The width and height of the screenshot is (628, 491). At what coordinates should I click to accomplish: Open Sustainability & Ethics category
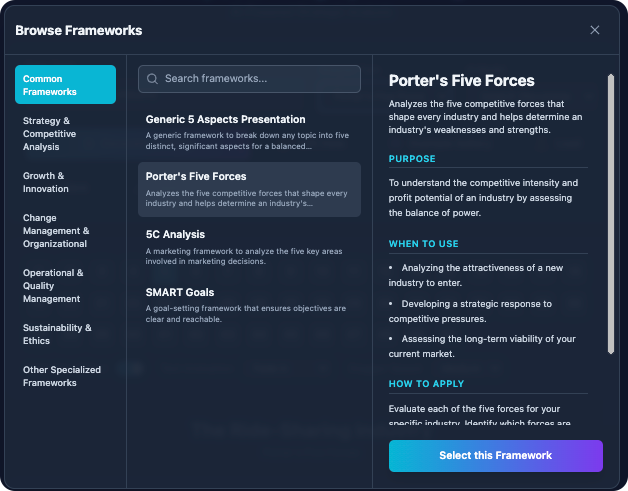pos(65,334)
